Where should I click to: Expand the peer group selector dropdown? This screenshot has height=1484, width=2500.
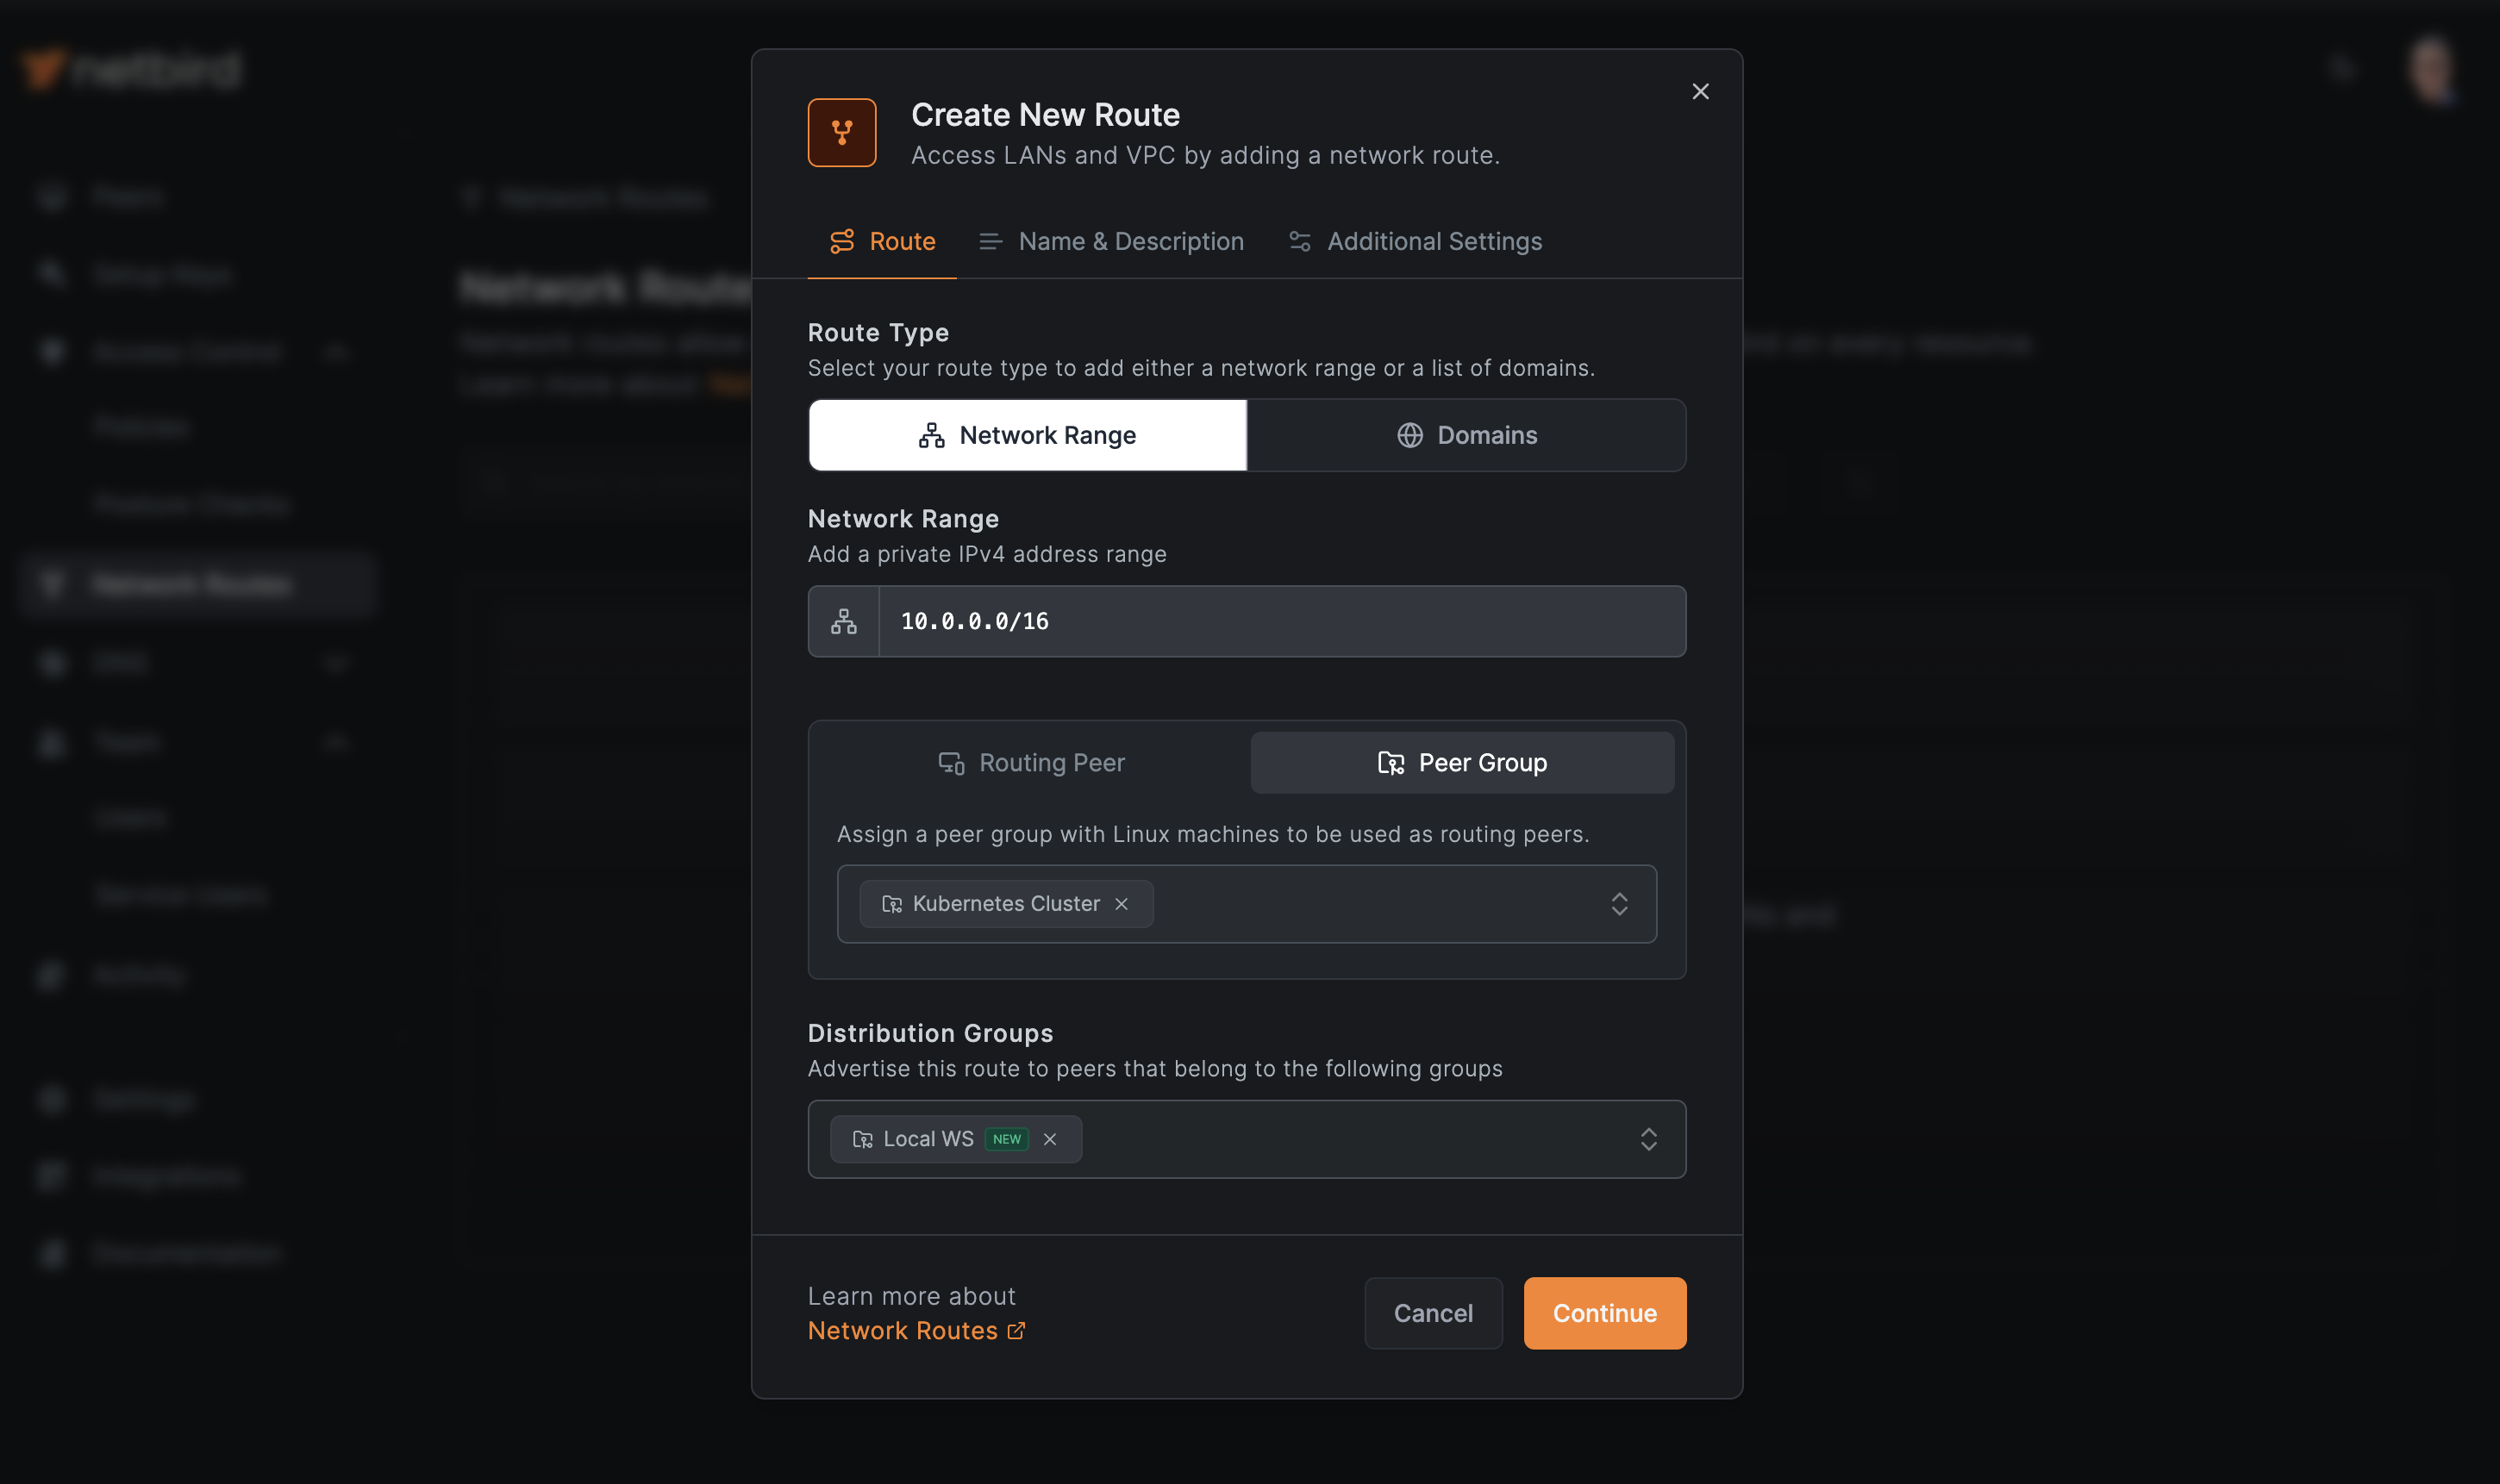coord(1619,904)
